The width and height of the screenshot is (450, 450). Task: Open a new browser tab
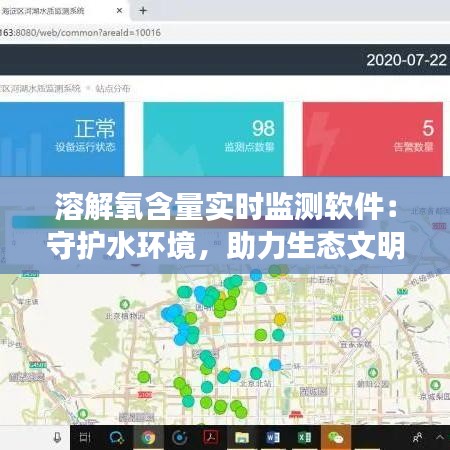143,11
